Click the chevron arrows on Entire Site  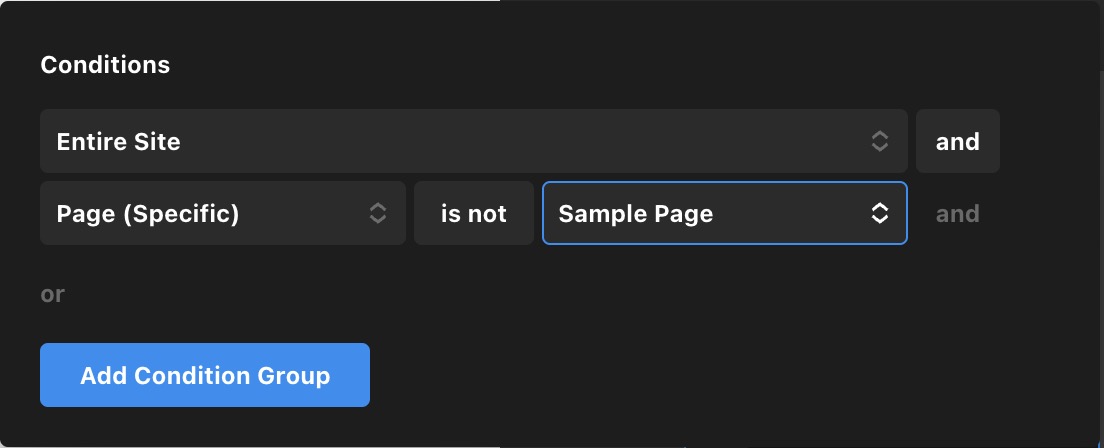click(x=879, y=141)
